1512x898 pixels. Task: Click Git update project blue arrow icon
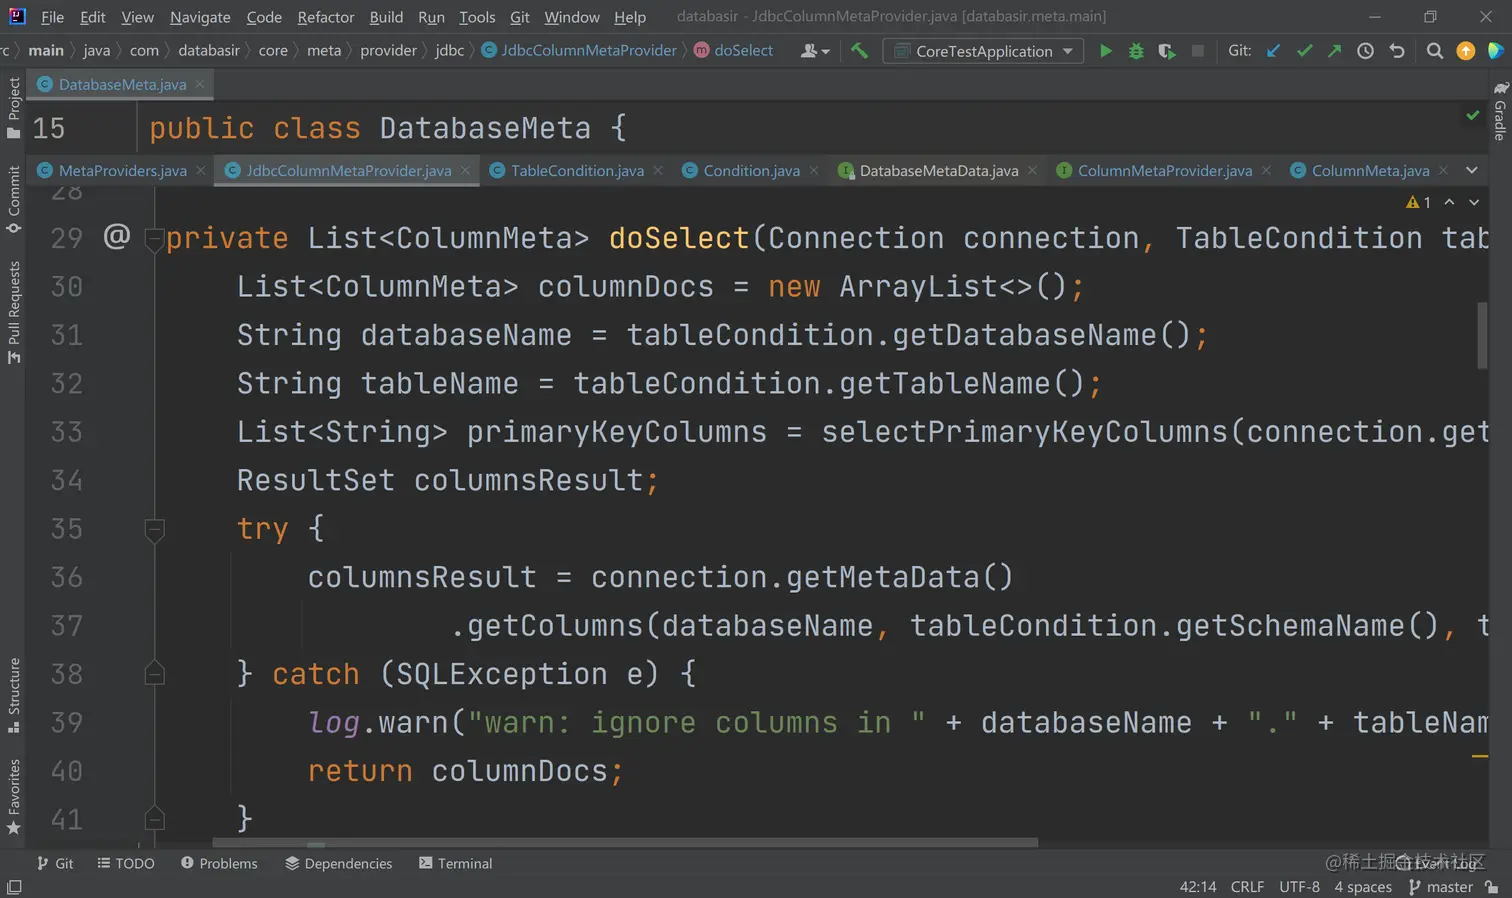(x=1273, y=50)
